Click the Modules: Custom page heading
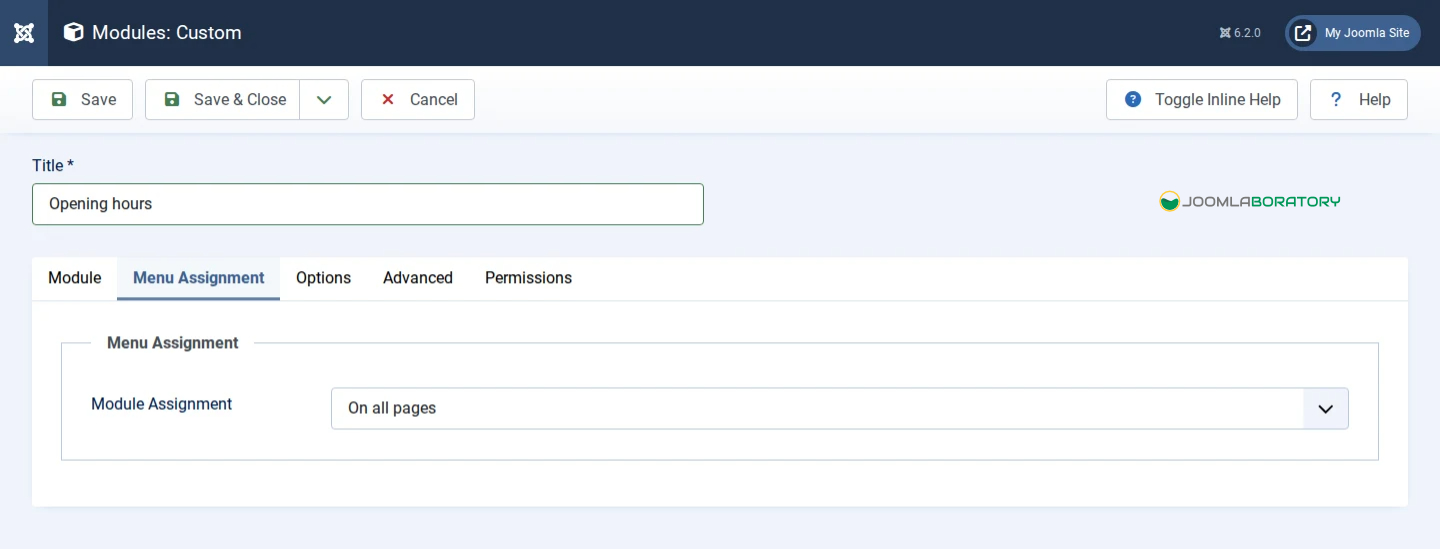Image resolution: width=1440 pixels, height=549 pixels. [x=167, y=33]
